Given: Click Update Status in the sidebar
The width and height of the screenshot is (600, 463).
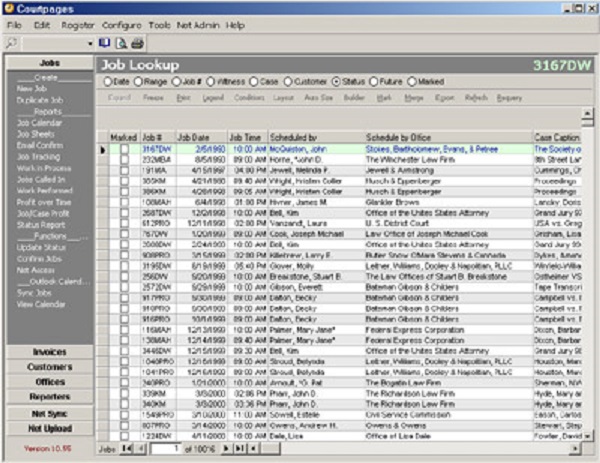Looking at the screenshot, I should click(41, 248).
